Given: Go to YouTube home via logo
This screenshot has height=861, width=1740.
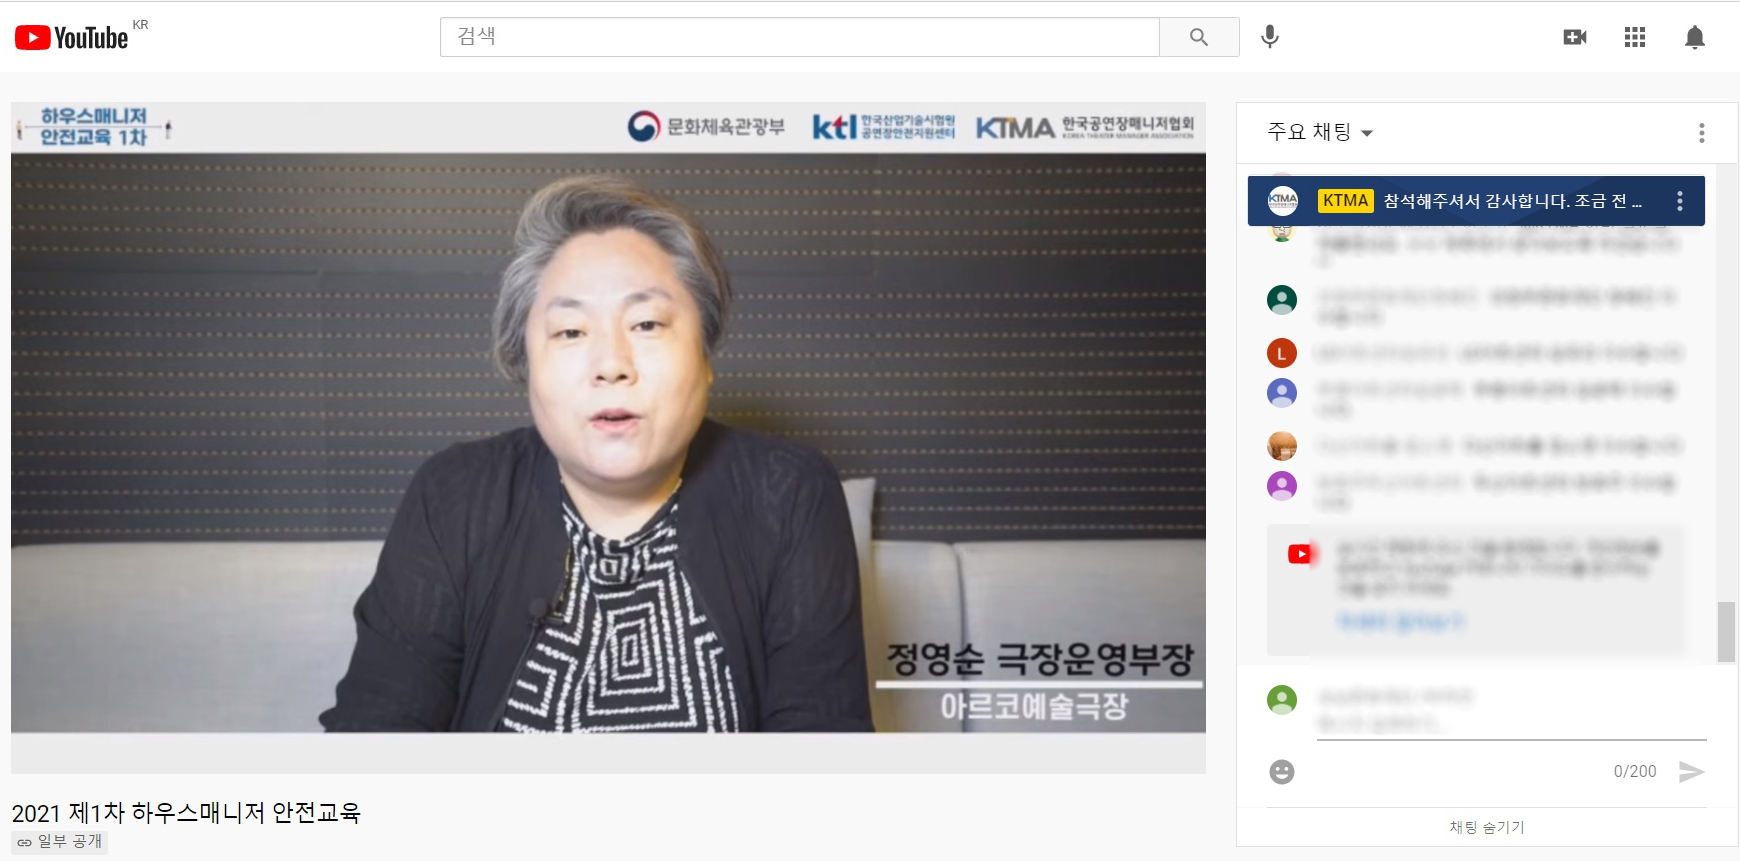Looking at the screenshot, I should tap(72, 38).
